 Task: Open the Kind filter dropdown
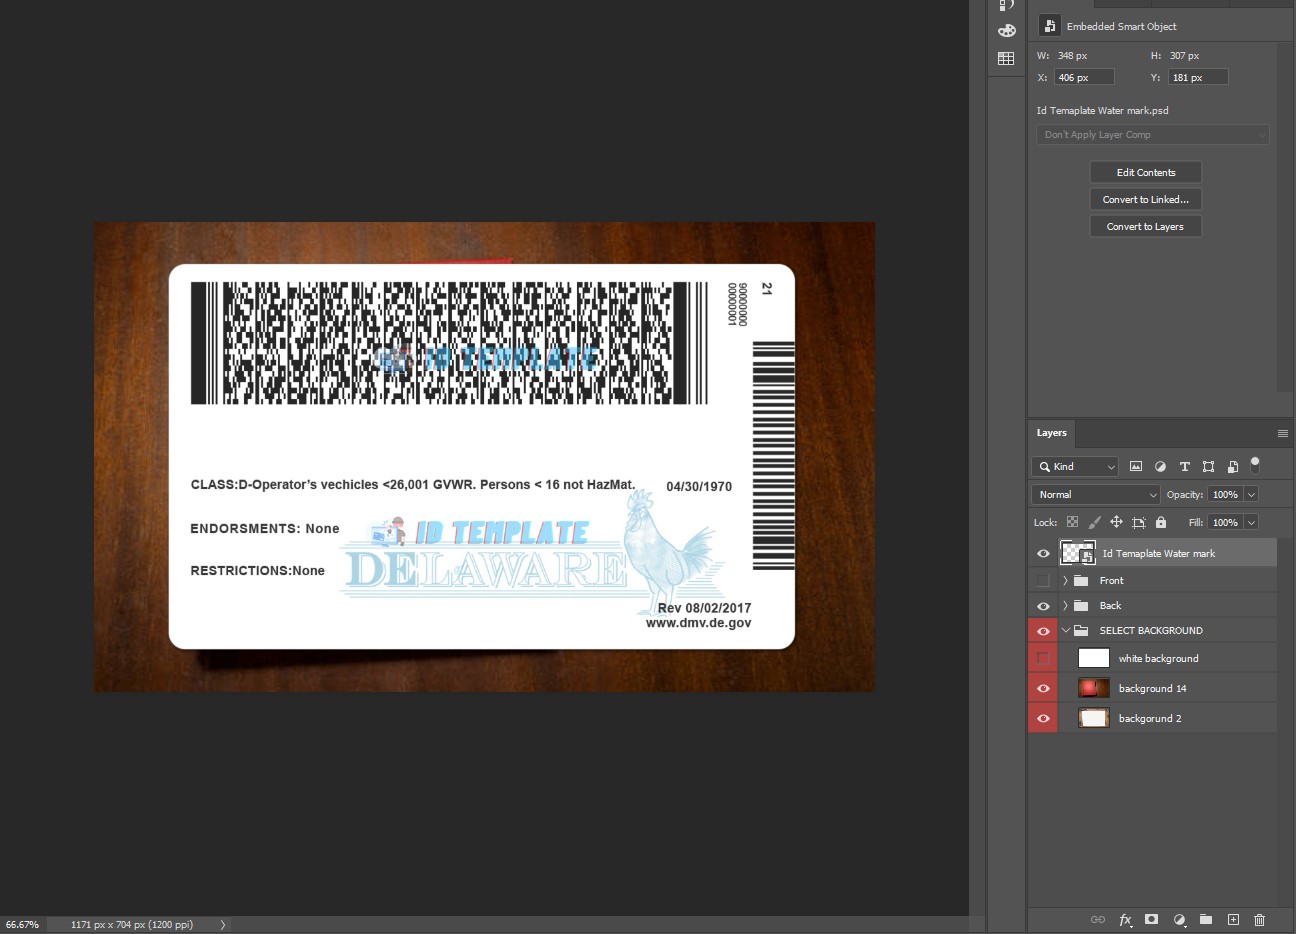coord(1075,466)
